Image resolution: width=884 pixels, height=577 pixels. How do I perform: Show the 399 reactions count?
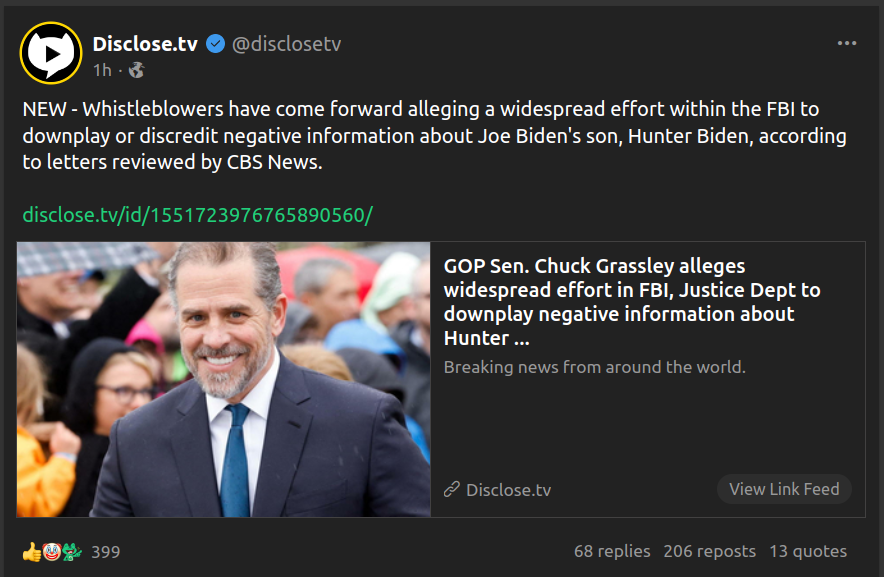pos(106,551)
